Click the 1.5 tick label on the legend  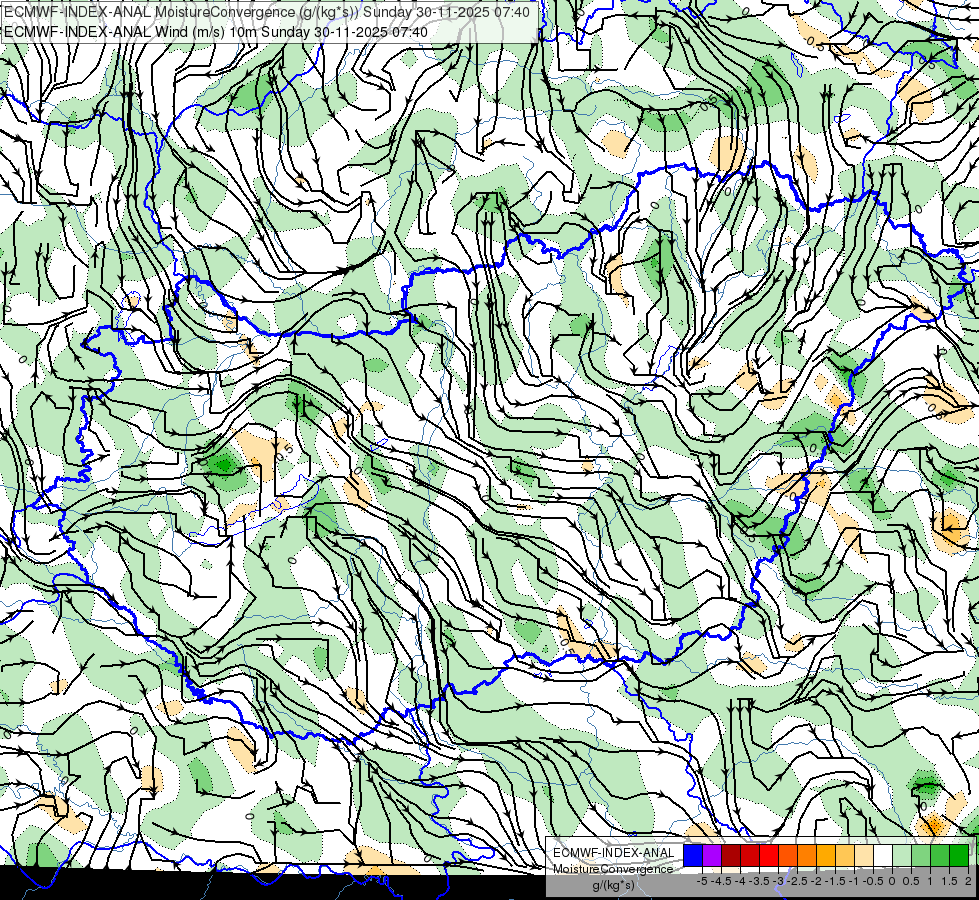pos(949,881)
